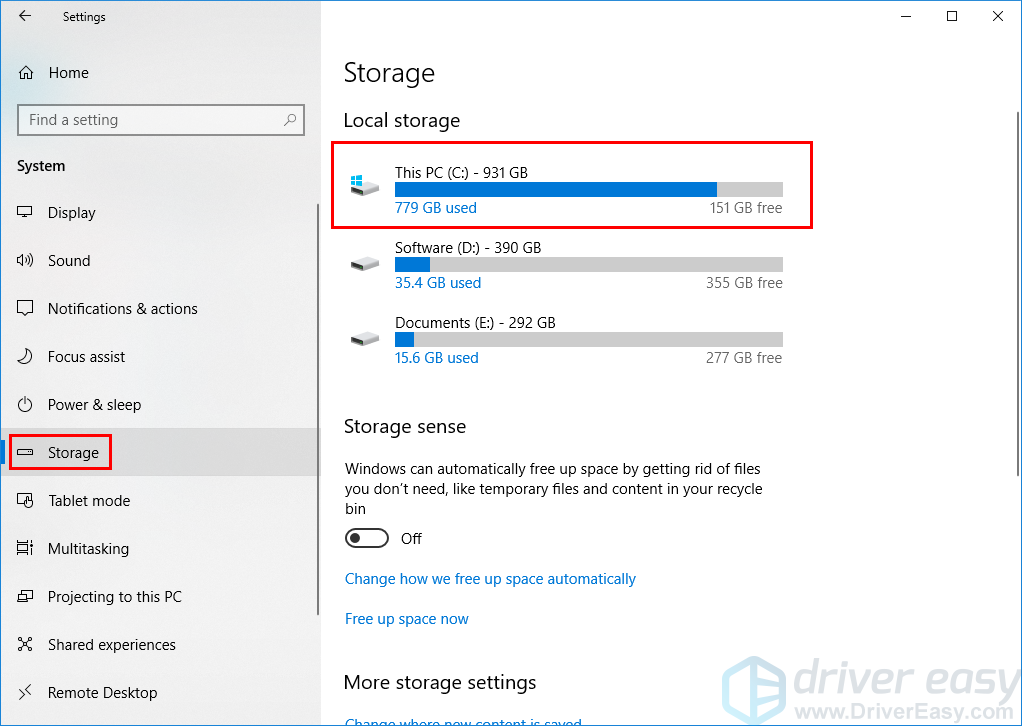This screenshot has height=726, width=1022.
Task: Click the back arrow icon
Action: point(25,16)
